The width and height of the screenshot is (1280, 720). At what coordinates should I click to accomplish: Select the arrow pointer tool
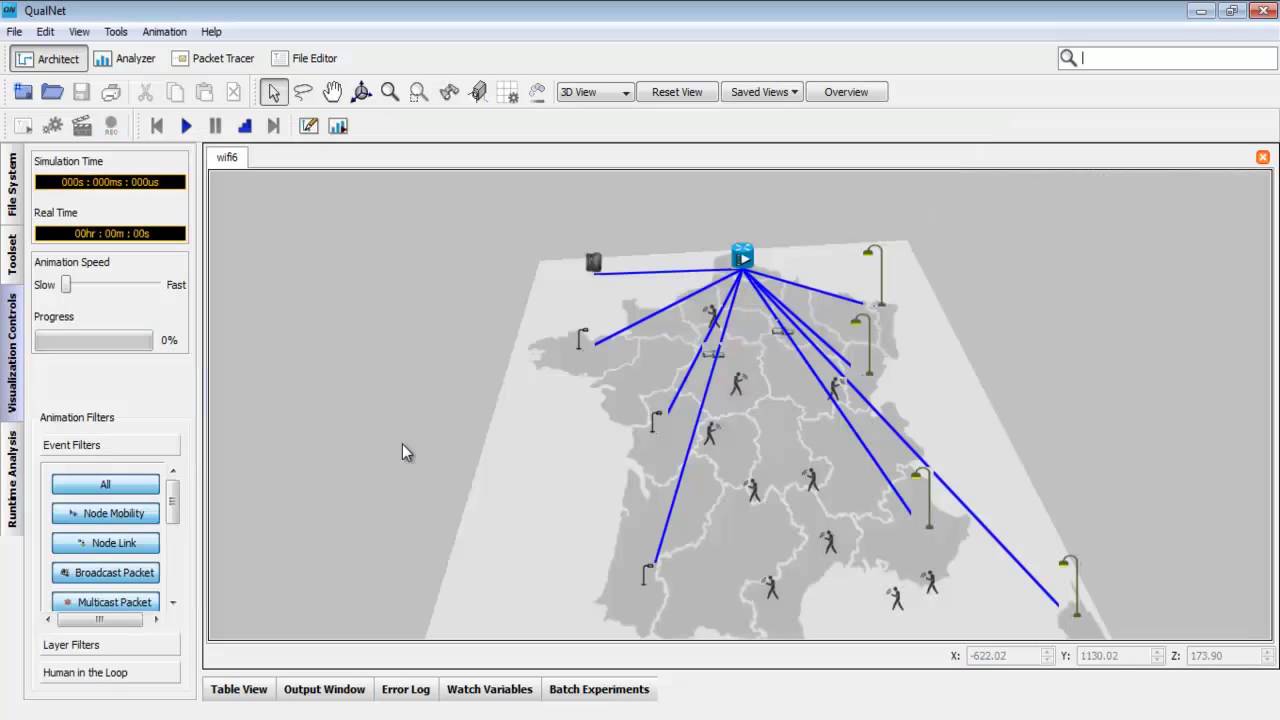(273, 92)
